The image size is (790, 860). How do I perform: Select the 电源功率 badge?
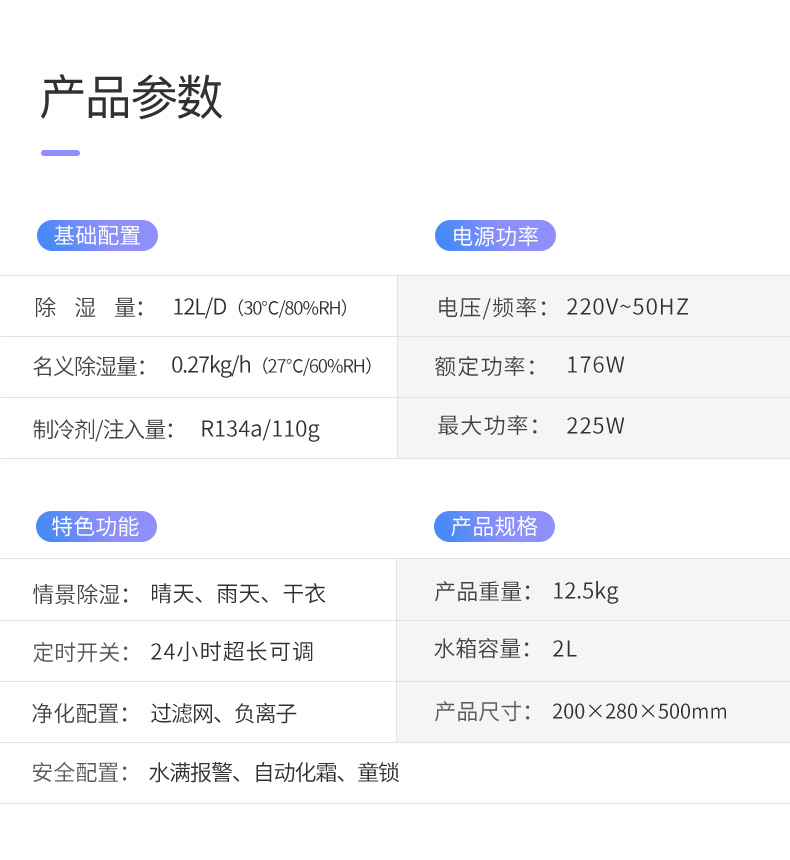pos(495,236)
